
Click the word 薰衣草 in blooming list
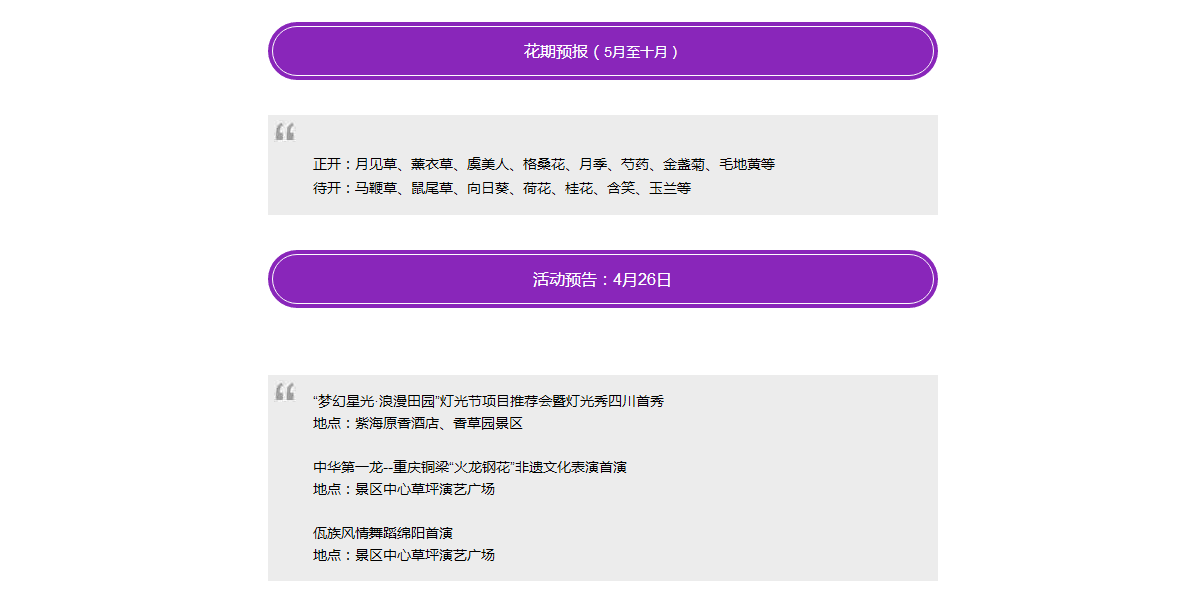(431, 164)
